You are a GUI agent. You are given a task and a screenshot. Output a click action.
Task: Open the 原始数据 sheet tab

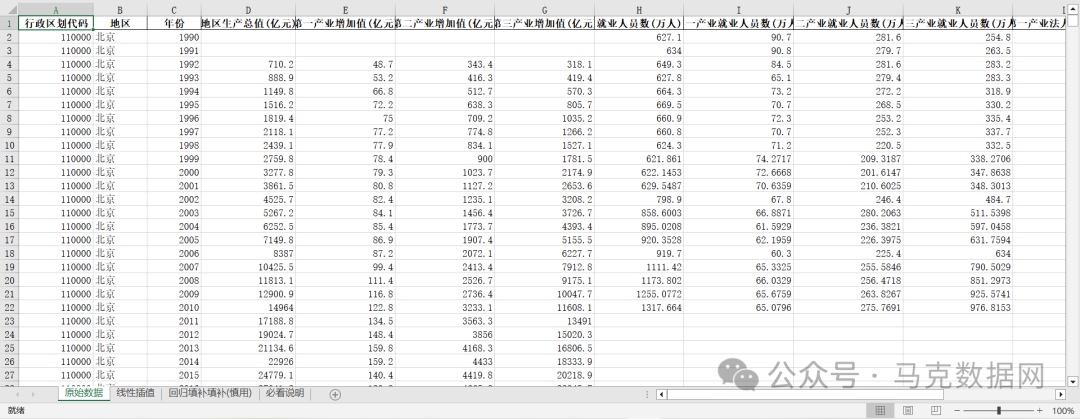tap(84, 394)
